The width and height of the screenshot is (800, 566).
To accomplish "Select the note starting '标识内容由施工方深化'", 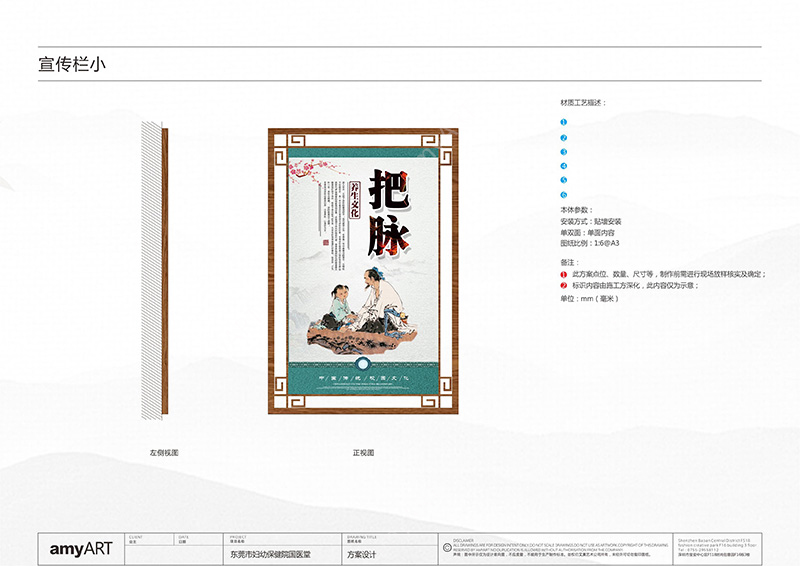I will pyautogui.click(x=635, y=286).
